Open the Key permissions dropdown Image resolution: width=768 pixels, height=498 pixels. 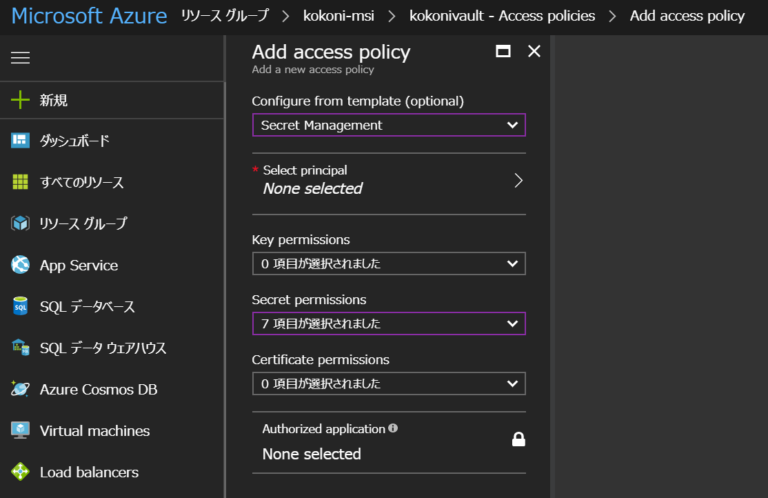click(x=389, y=263)
